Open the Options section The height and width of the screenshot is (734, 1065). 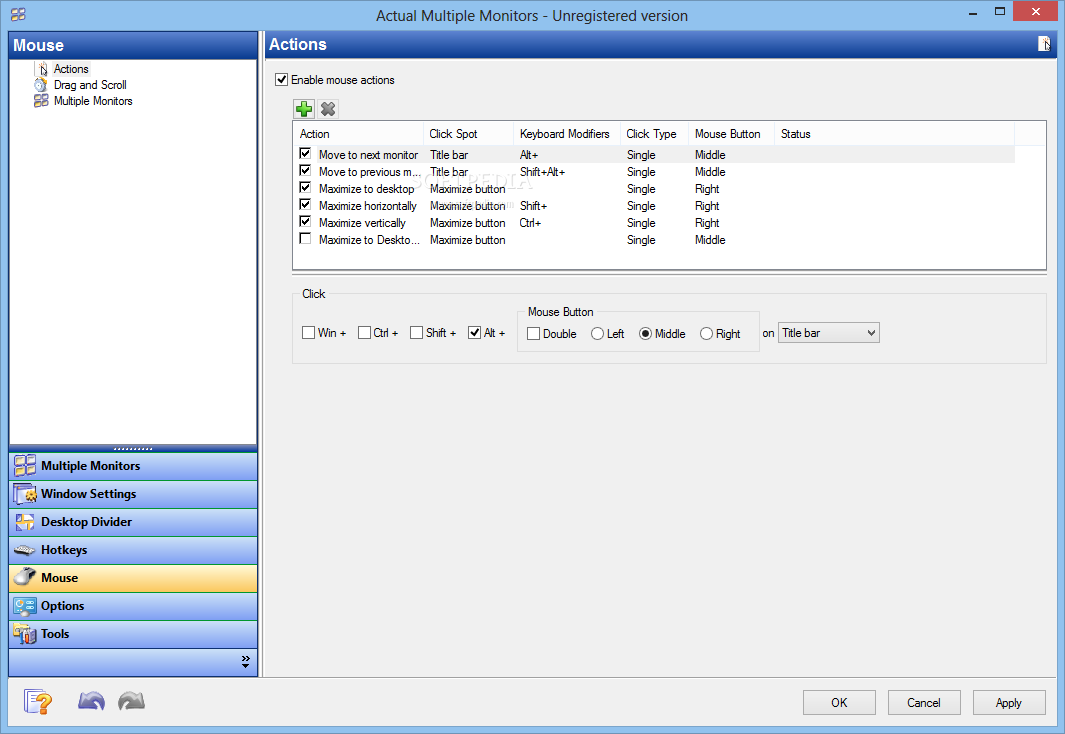[133, 606]
